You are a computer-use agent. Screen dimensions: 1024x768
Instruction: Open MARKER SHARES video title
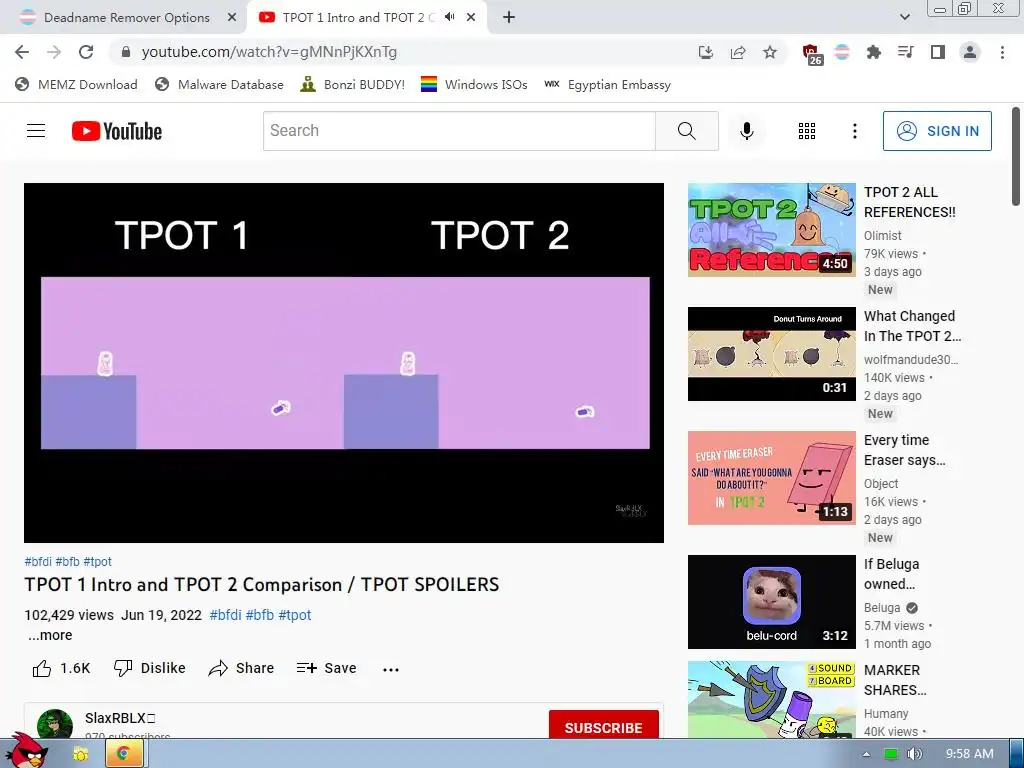tap(895, 680)
